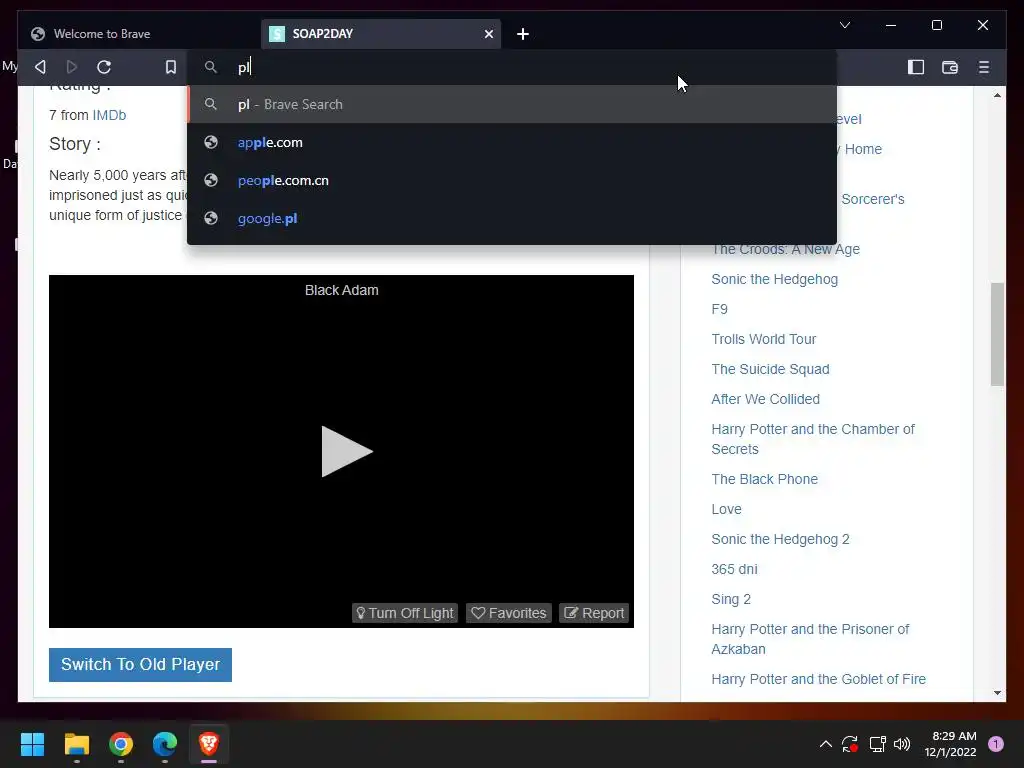Toggle the Turn Off Light button
Image resolution: width=1024 pixels, height=768 pixels.
click(x=405, y=613)
